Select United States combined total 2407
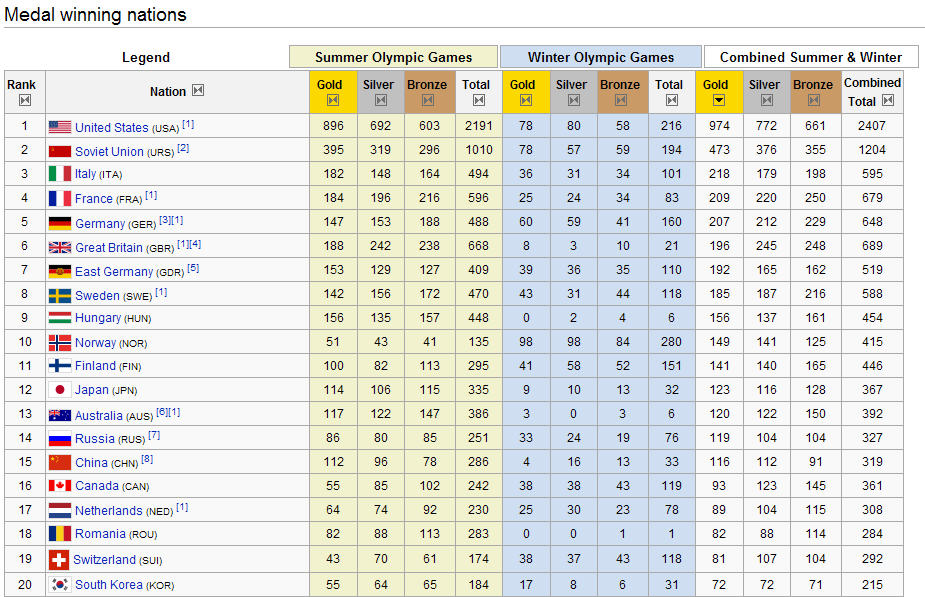The width and height of the screenshot is (925, 597). click(x=872, y=126)
